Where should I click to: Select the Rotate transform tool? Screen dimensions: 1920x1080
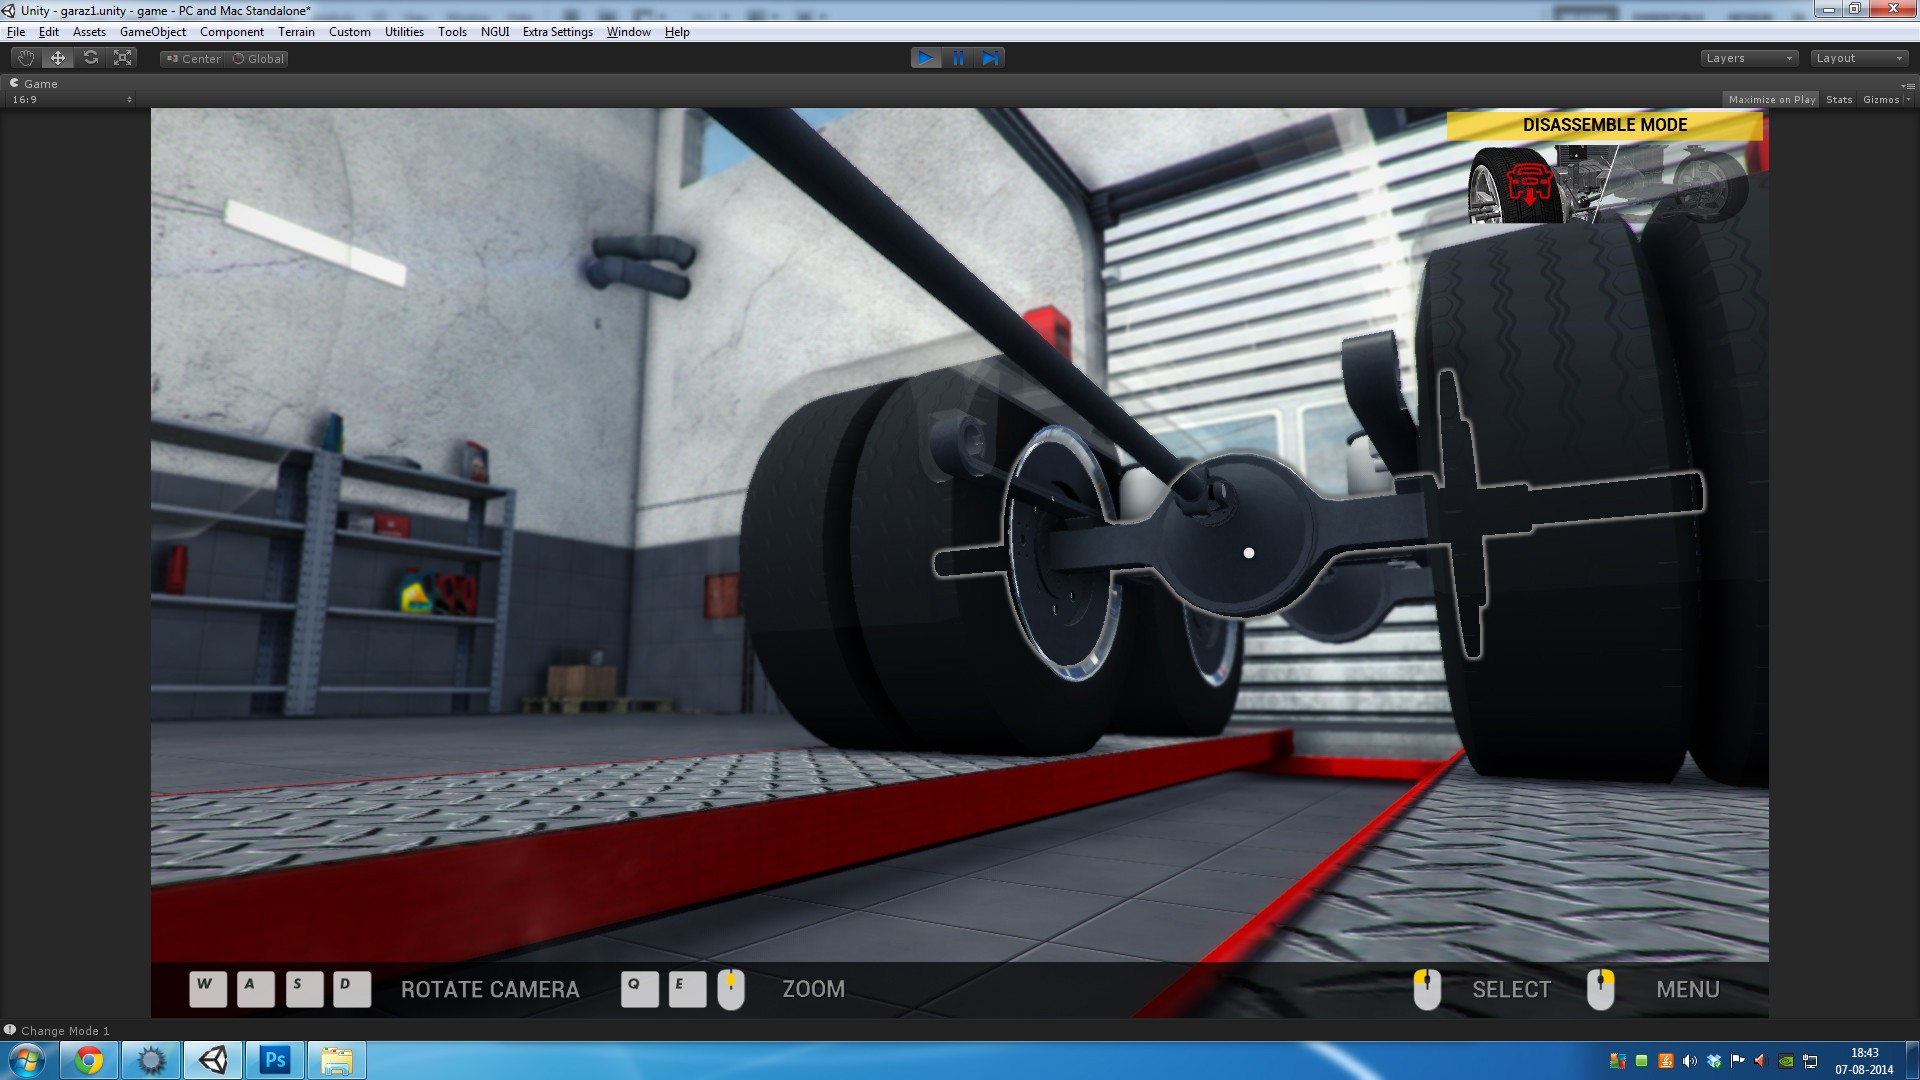[x=91, y=58]
